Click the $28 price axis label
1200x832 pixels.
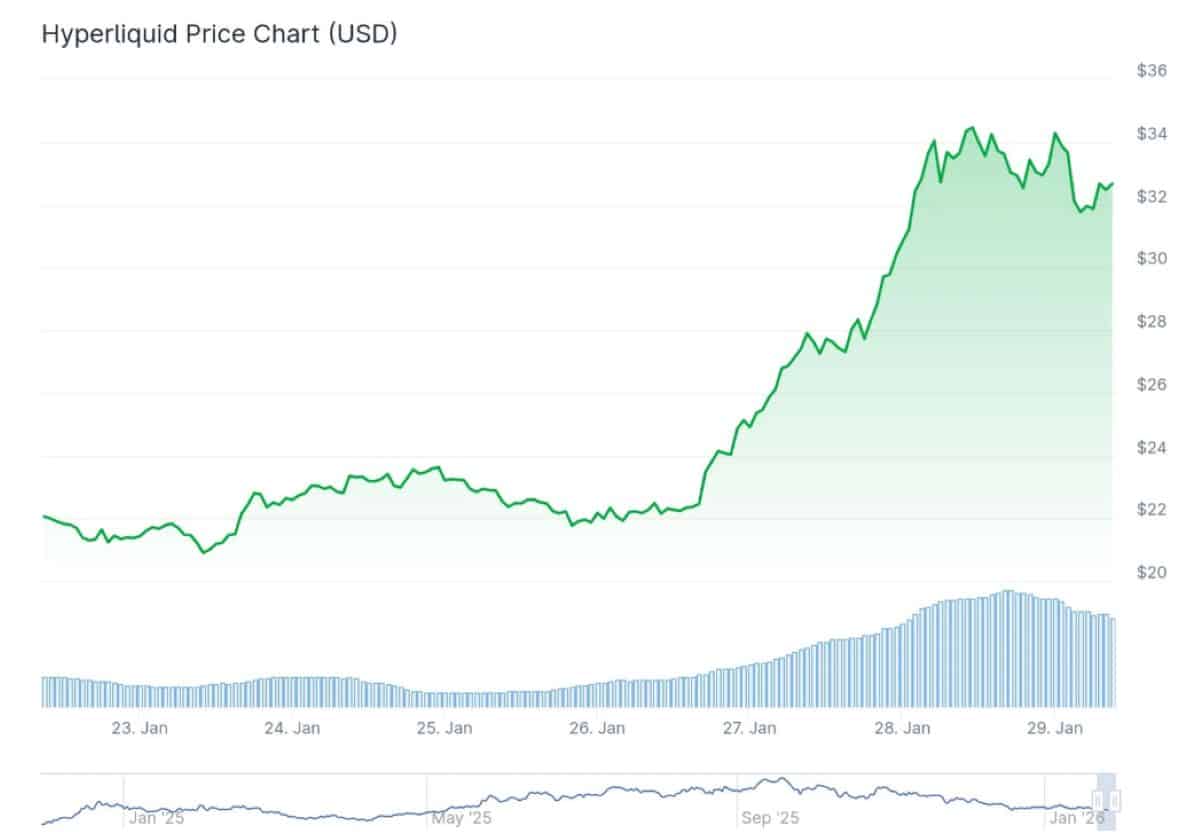1153,322
